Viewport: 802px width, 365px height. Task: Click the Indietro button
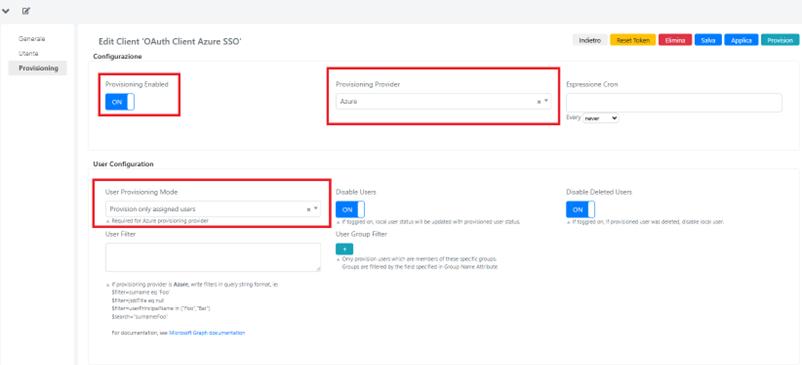pyautogui.click(x=590, y=40)
